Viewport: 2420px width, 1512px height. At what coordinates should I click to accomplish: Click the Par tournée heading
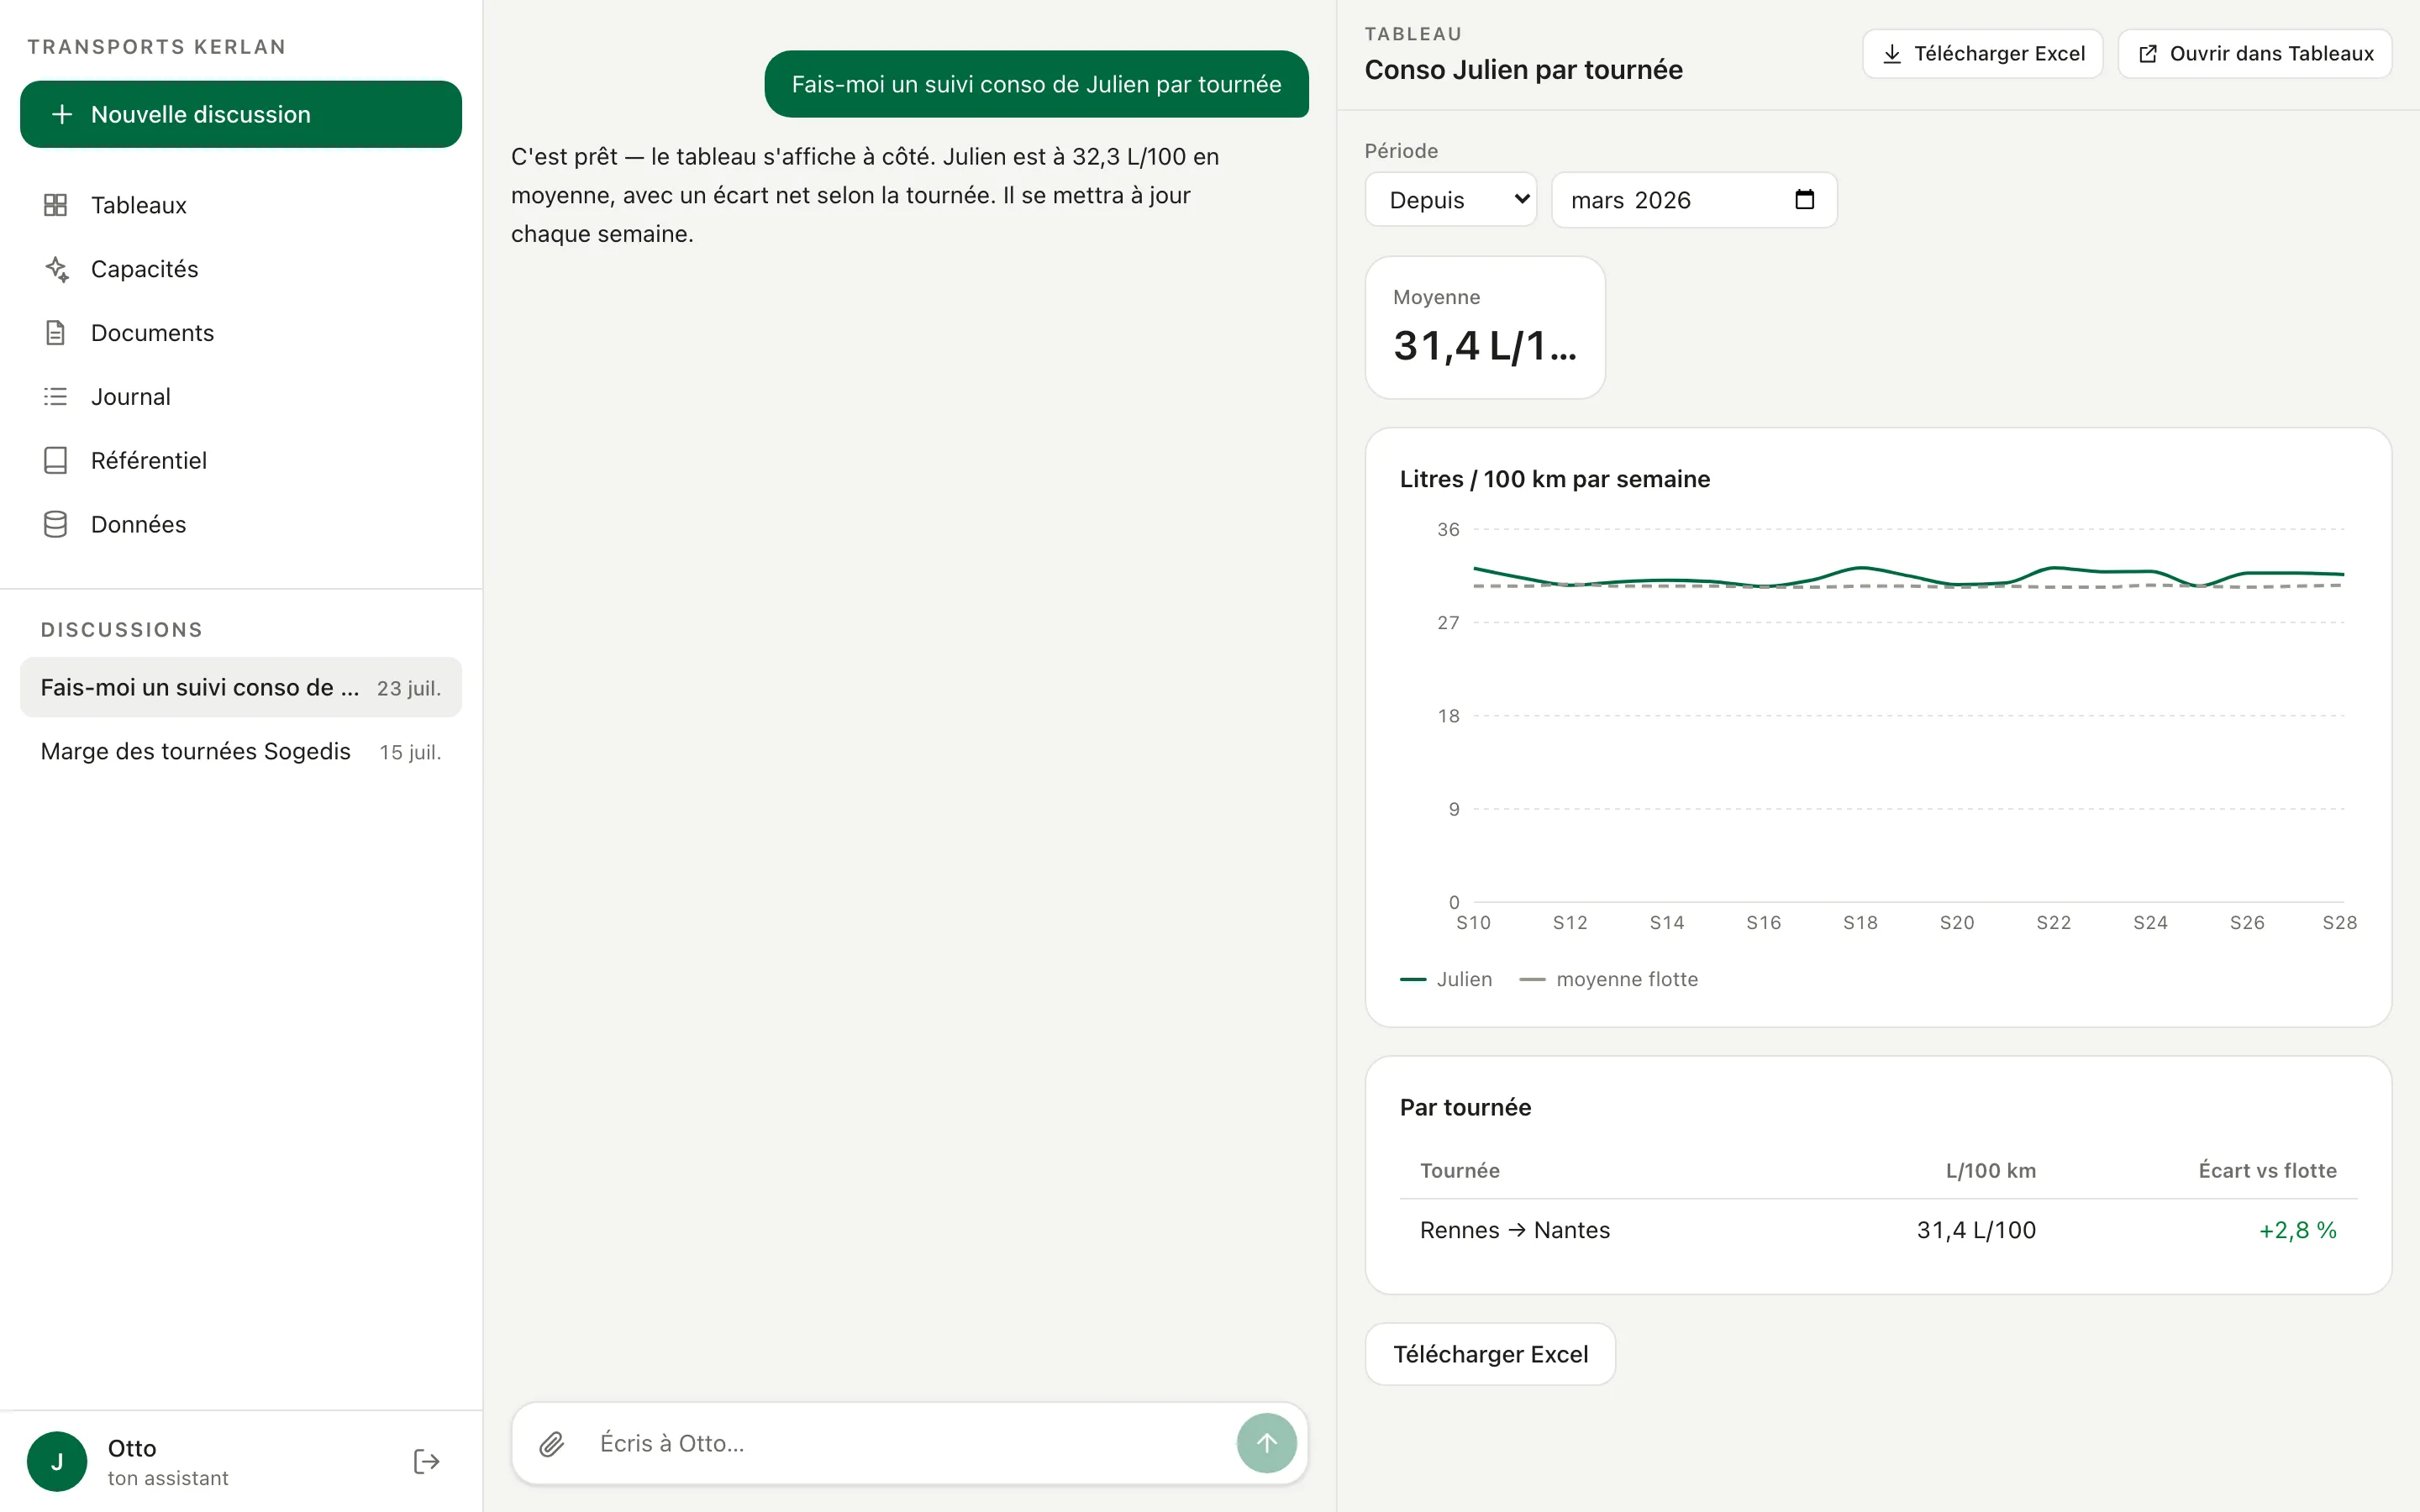point(1465,1107)
